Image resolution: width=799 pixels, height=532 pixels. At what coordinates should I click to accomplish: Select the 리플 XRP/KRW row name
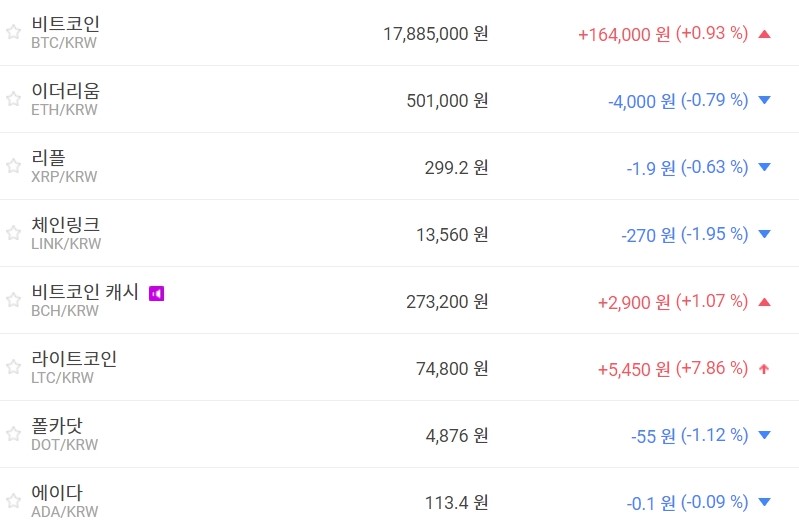coord(49,158)
